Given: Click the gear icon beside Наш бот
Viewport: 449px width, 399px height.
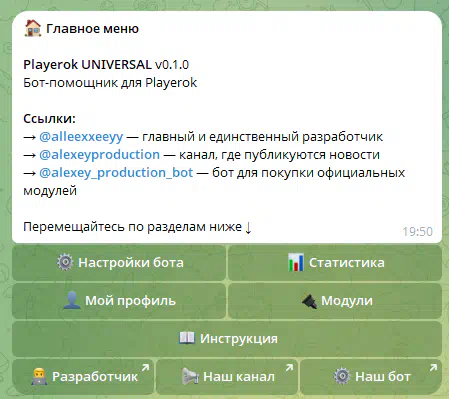Looking at the screenshot, I should (342, 376).
